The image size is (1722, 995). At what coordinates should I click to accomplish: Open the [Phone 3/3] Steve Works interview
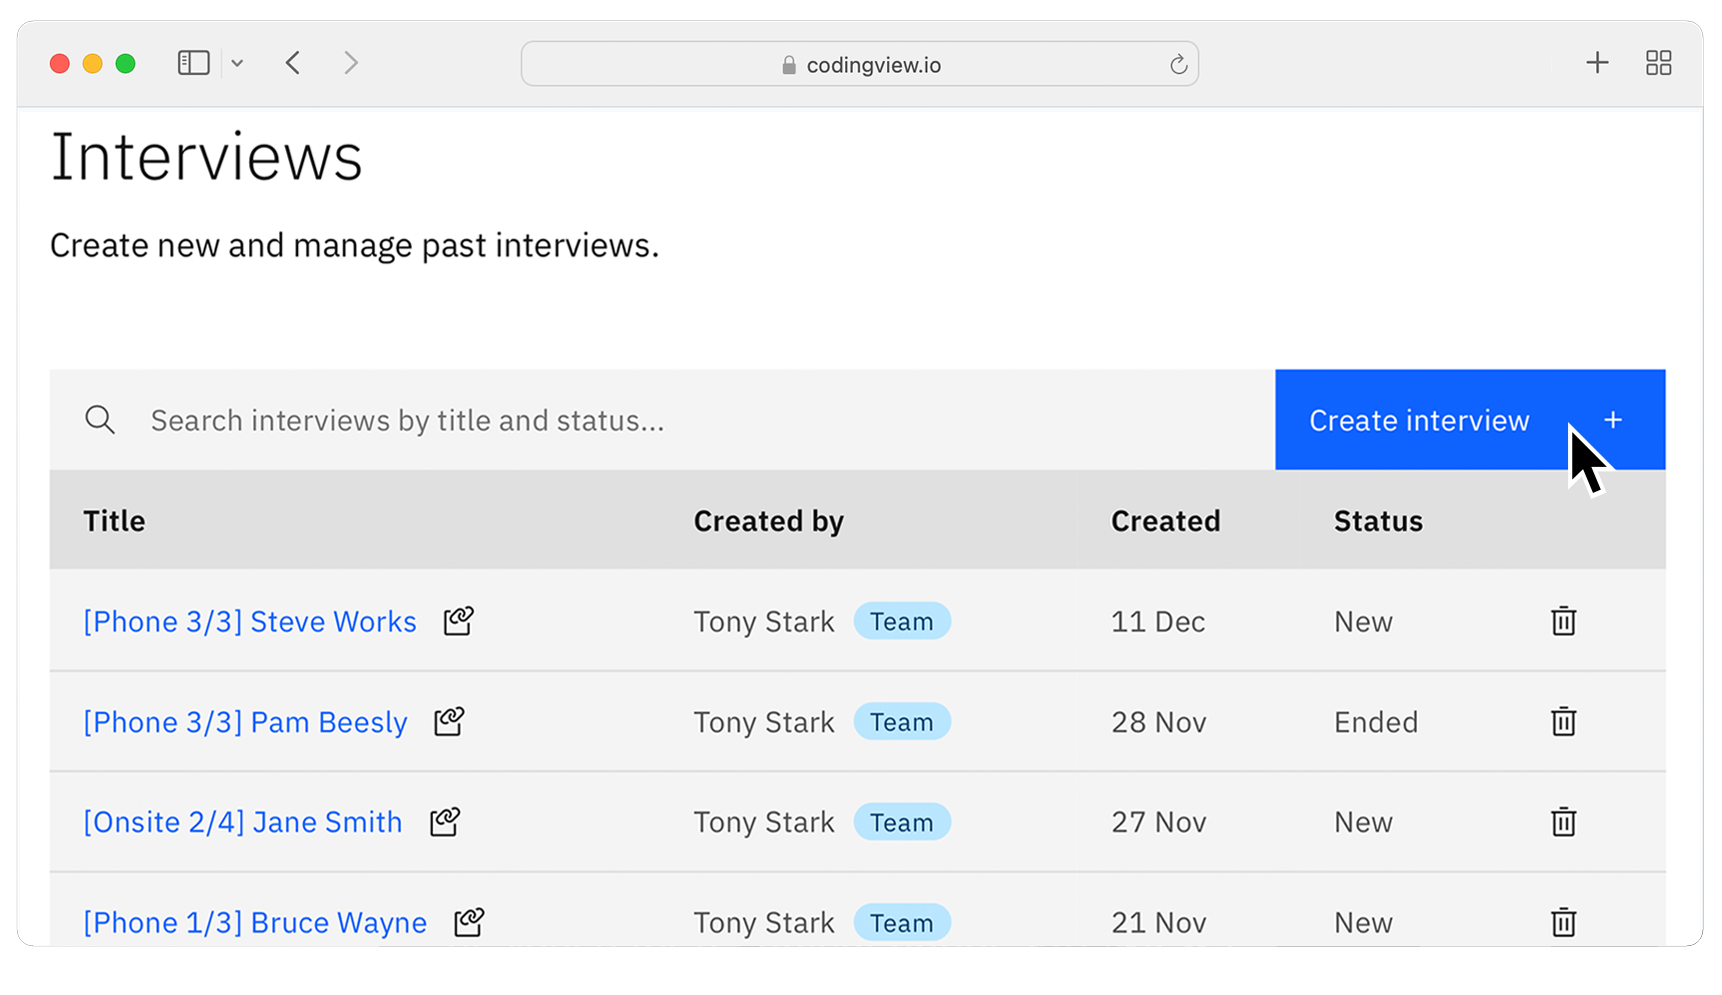(x=250, y=622)
